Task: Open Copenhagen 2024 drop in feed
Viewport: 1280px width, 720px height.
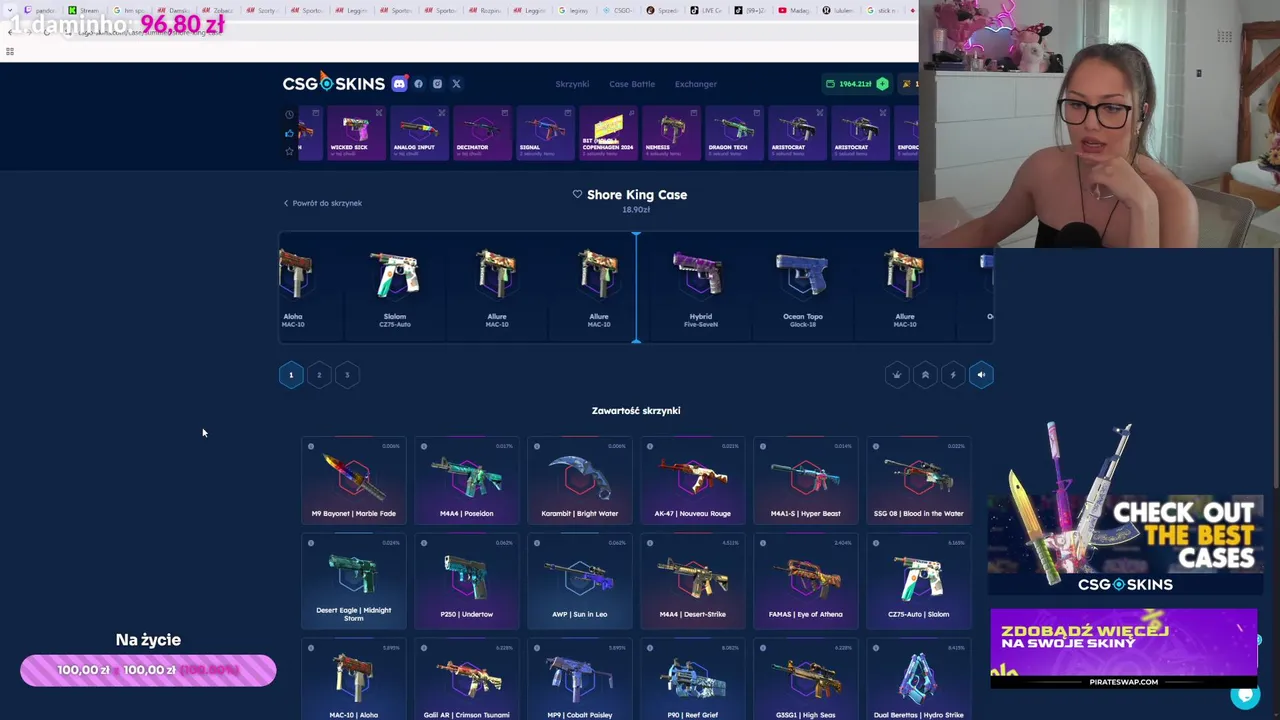Action: point(607,134)
